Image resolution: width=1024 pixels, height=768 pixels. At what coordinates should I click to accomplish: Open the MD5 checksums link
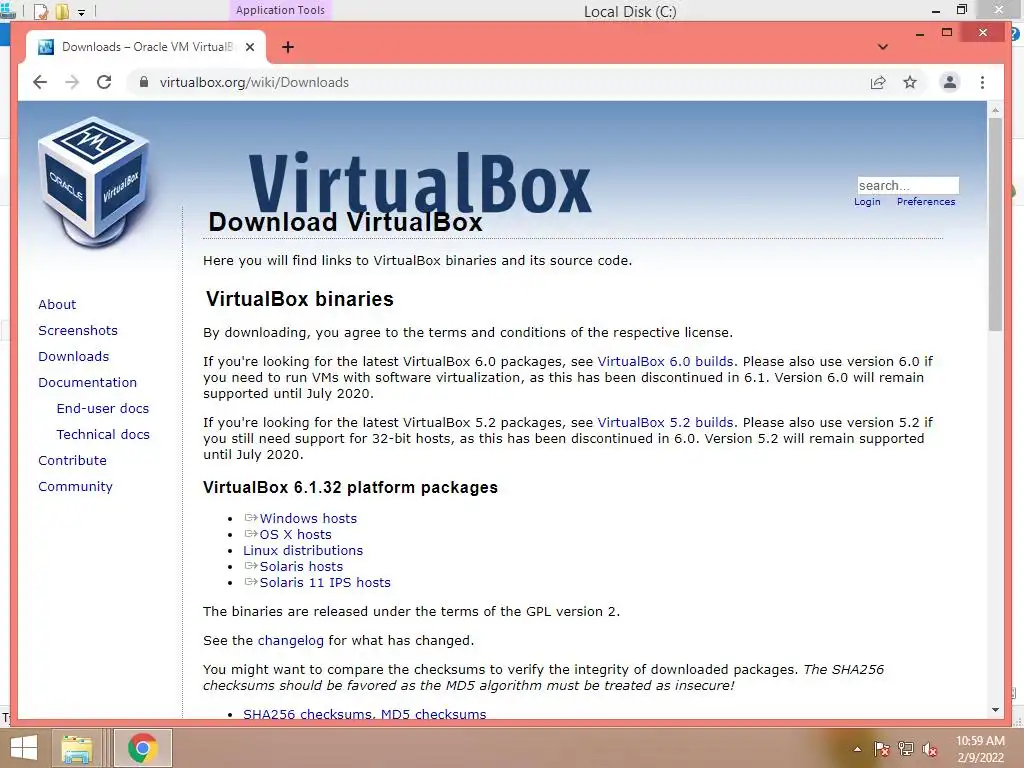click(x=433, y=714)
